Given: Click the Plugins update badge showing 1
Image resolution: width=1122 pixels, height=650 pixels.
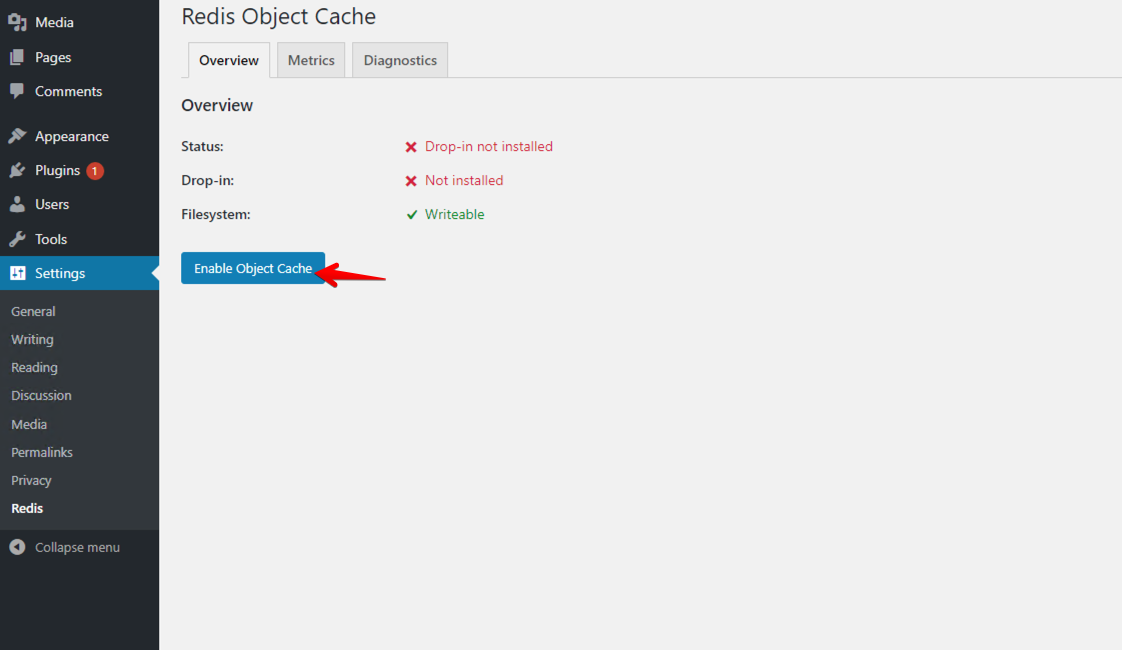Looking at the screenshot, I should click(95, 171).
